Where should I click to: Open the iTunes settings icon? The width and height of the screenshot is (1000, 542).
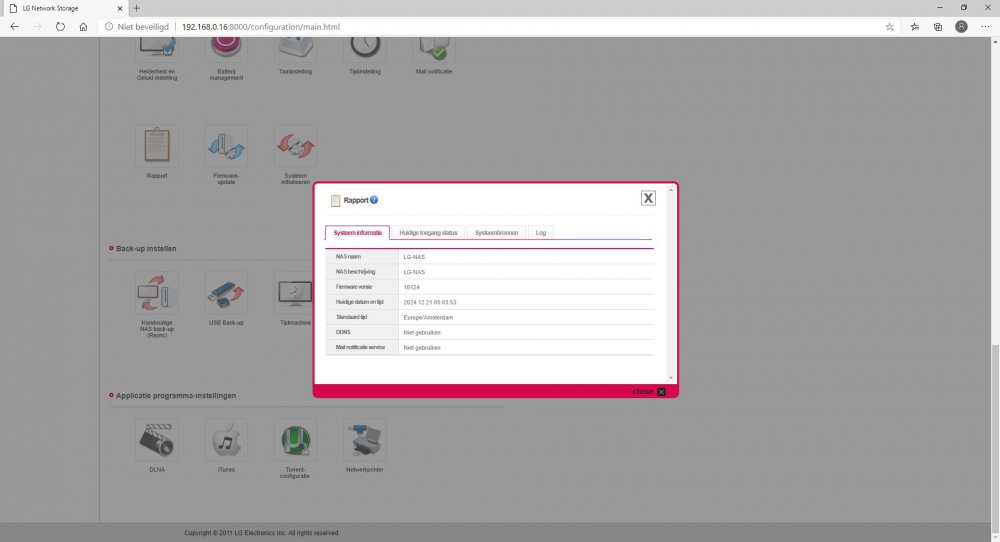[x=226, y=440]
